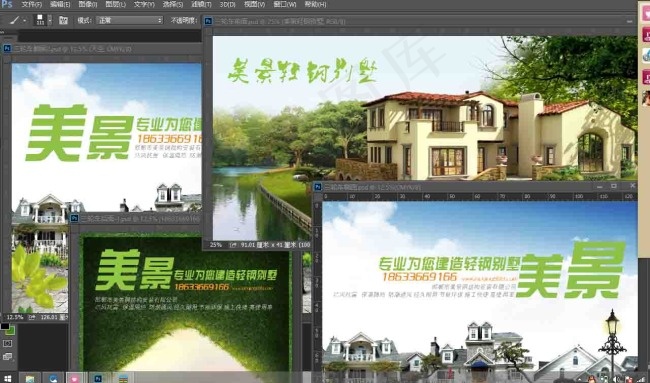650x383 pixels.
Task: Open the pink heart taskbar app
Action: [x=75, y=378]
